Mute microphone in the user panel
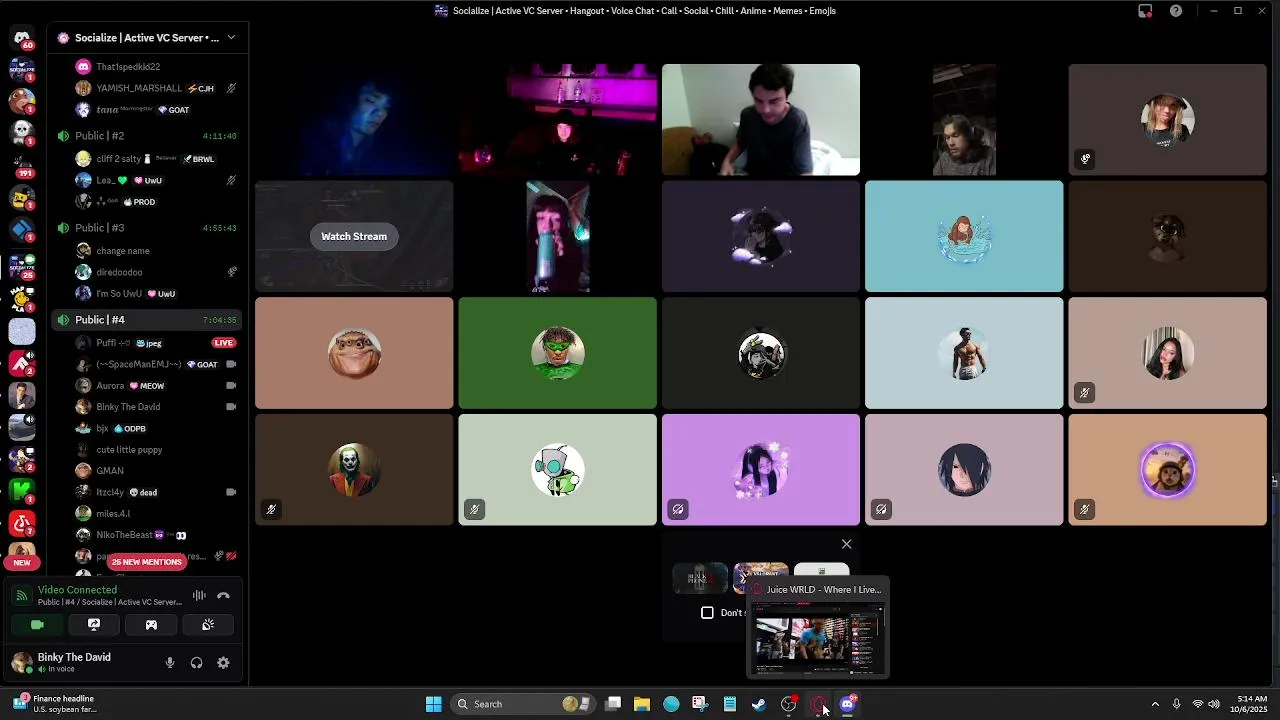Viewport: 1280px width, 720px height. coord(170,662)
